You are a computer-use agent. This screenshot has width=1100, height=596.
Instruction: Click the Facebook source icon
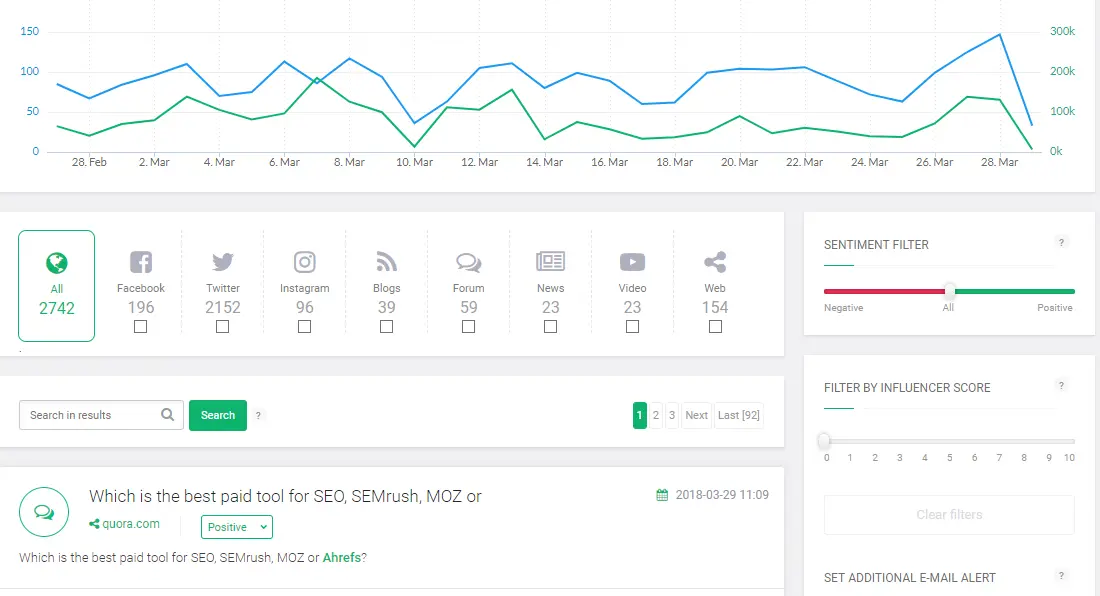[141, 262]
